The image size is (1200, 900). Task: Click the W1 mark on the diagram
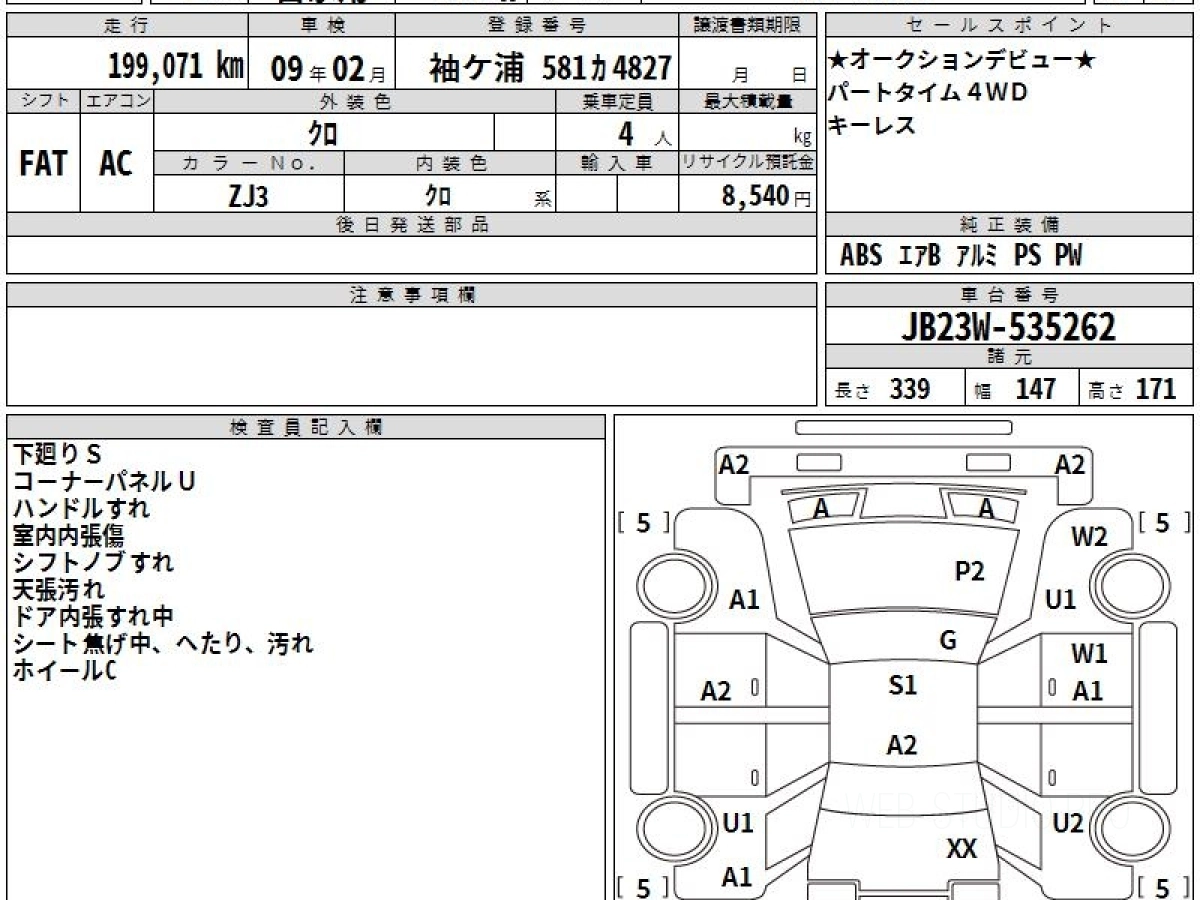[1090, 654]
